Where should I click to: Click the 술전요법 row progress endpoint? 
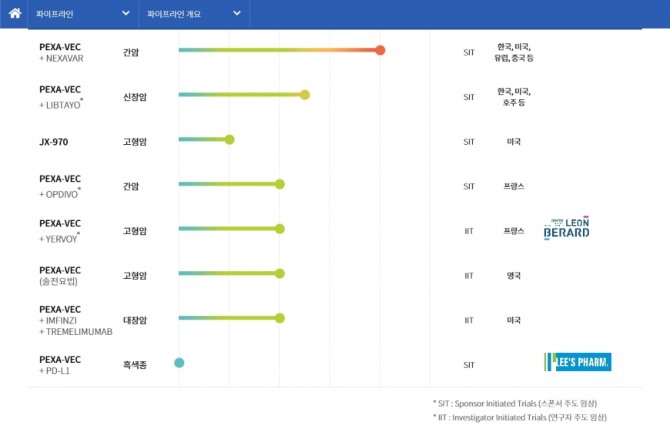tap(280, 273)
